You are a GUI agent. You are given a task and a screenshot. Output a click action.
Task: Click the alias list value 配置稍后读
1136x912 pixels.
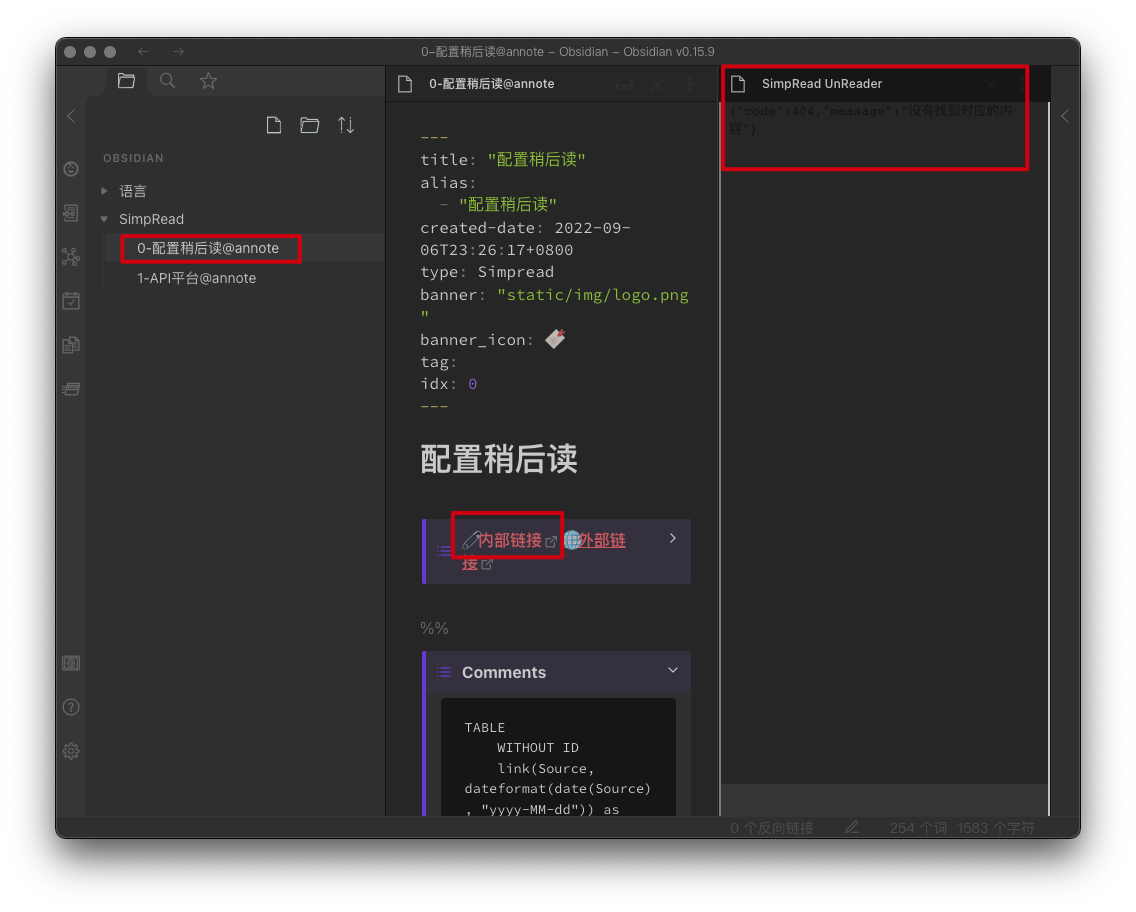tap(508, 205)
